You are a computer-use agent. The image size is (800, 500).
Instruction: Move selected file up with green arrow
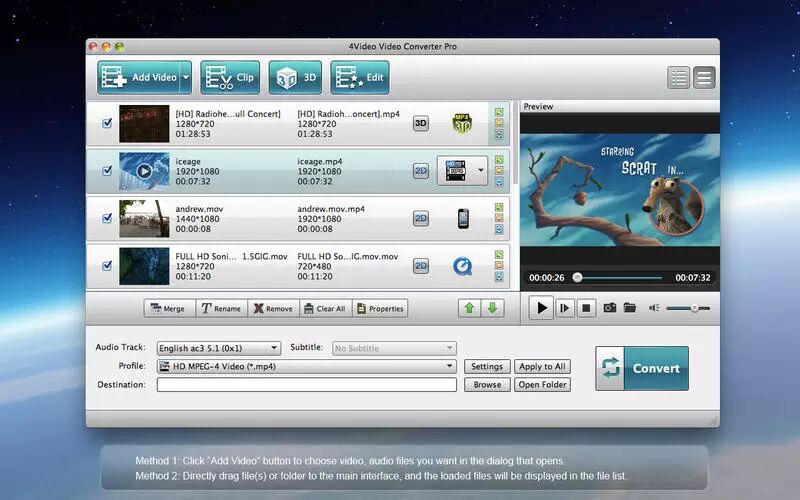tap(469, 308)
